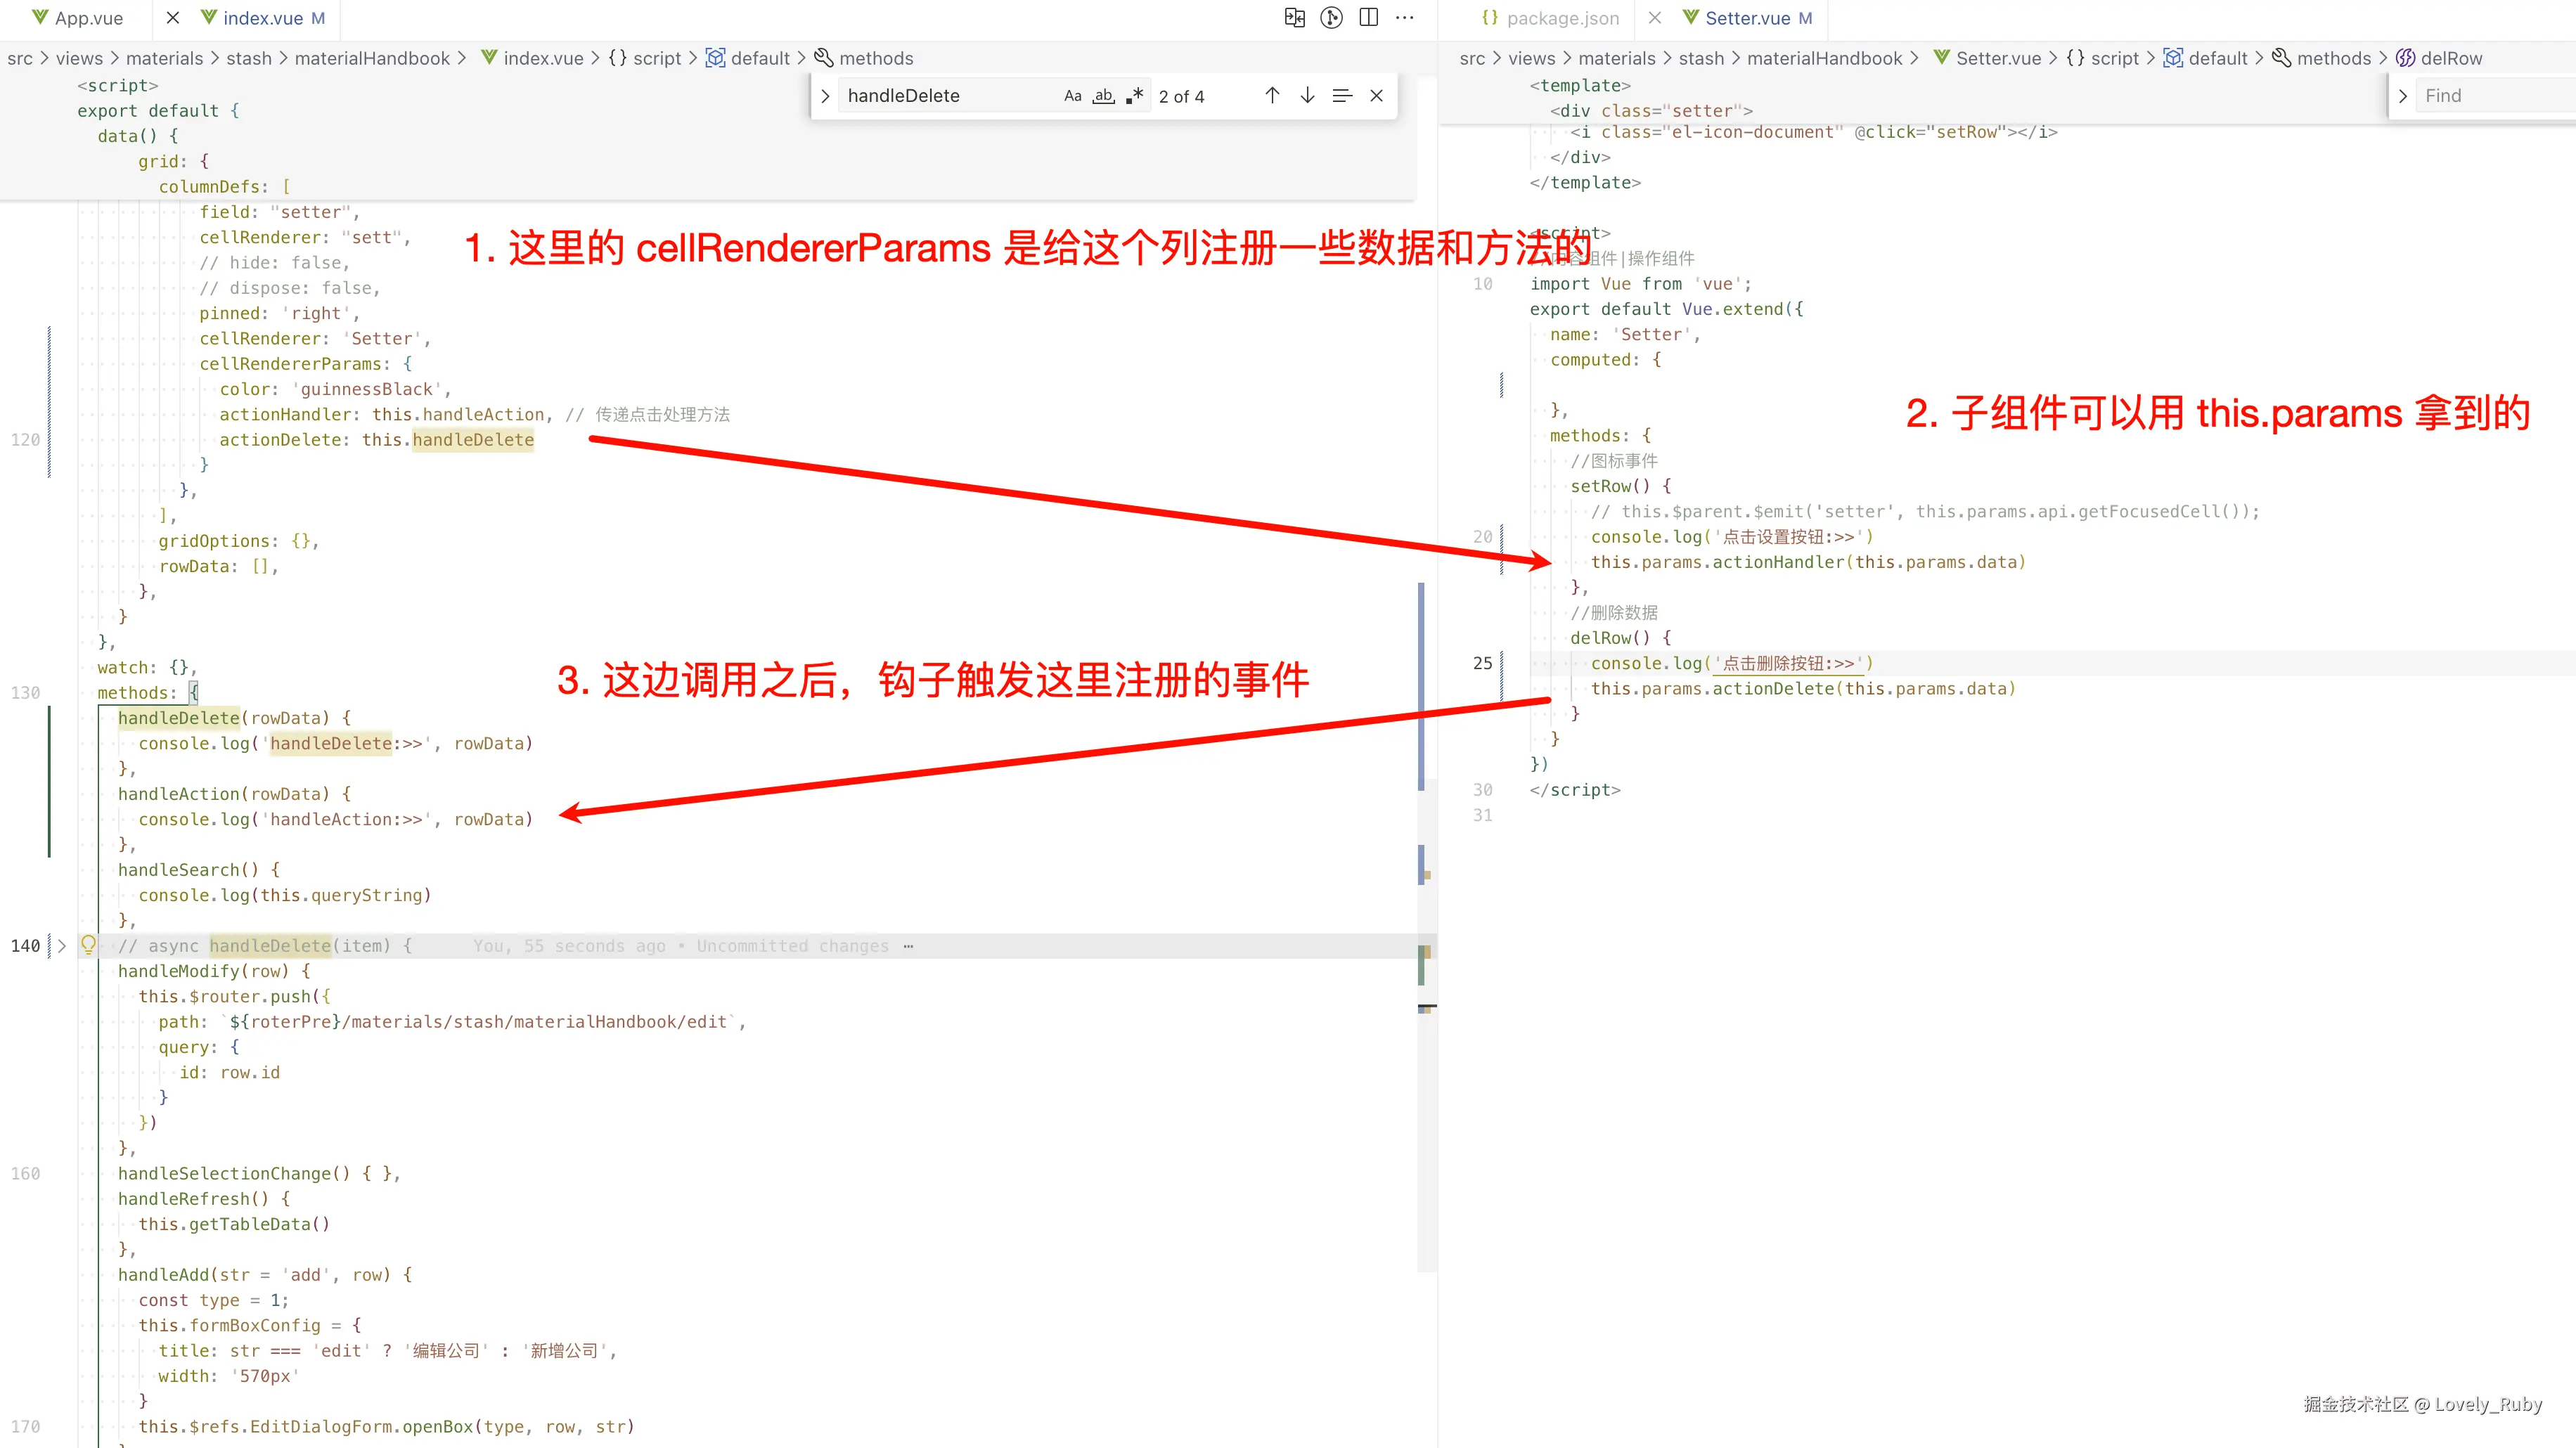This screenshot has width=2576, height=1448.
Task: Click materialHandbook in the left breadcrumb
Action: (372, 58)
